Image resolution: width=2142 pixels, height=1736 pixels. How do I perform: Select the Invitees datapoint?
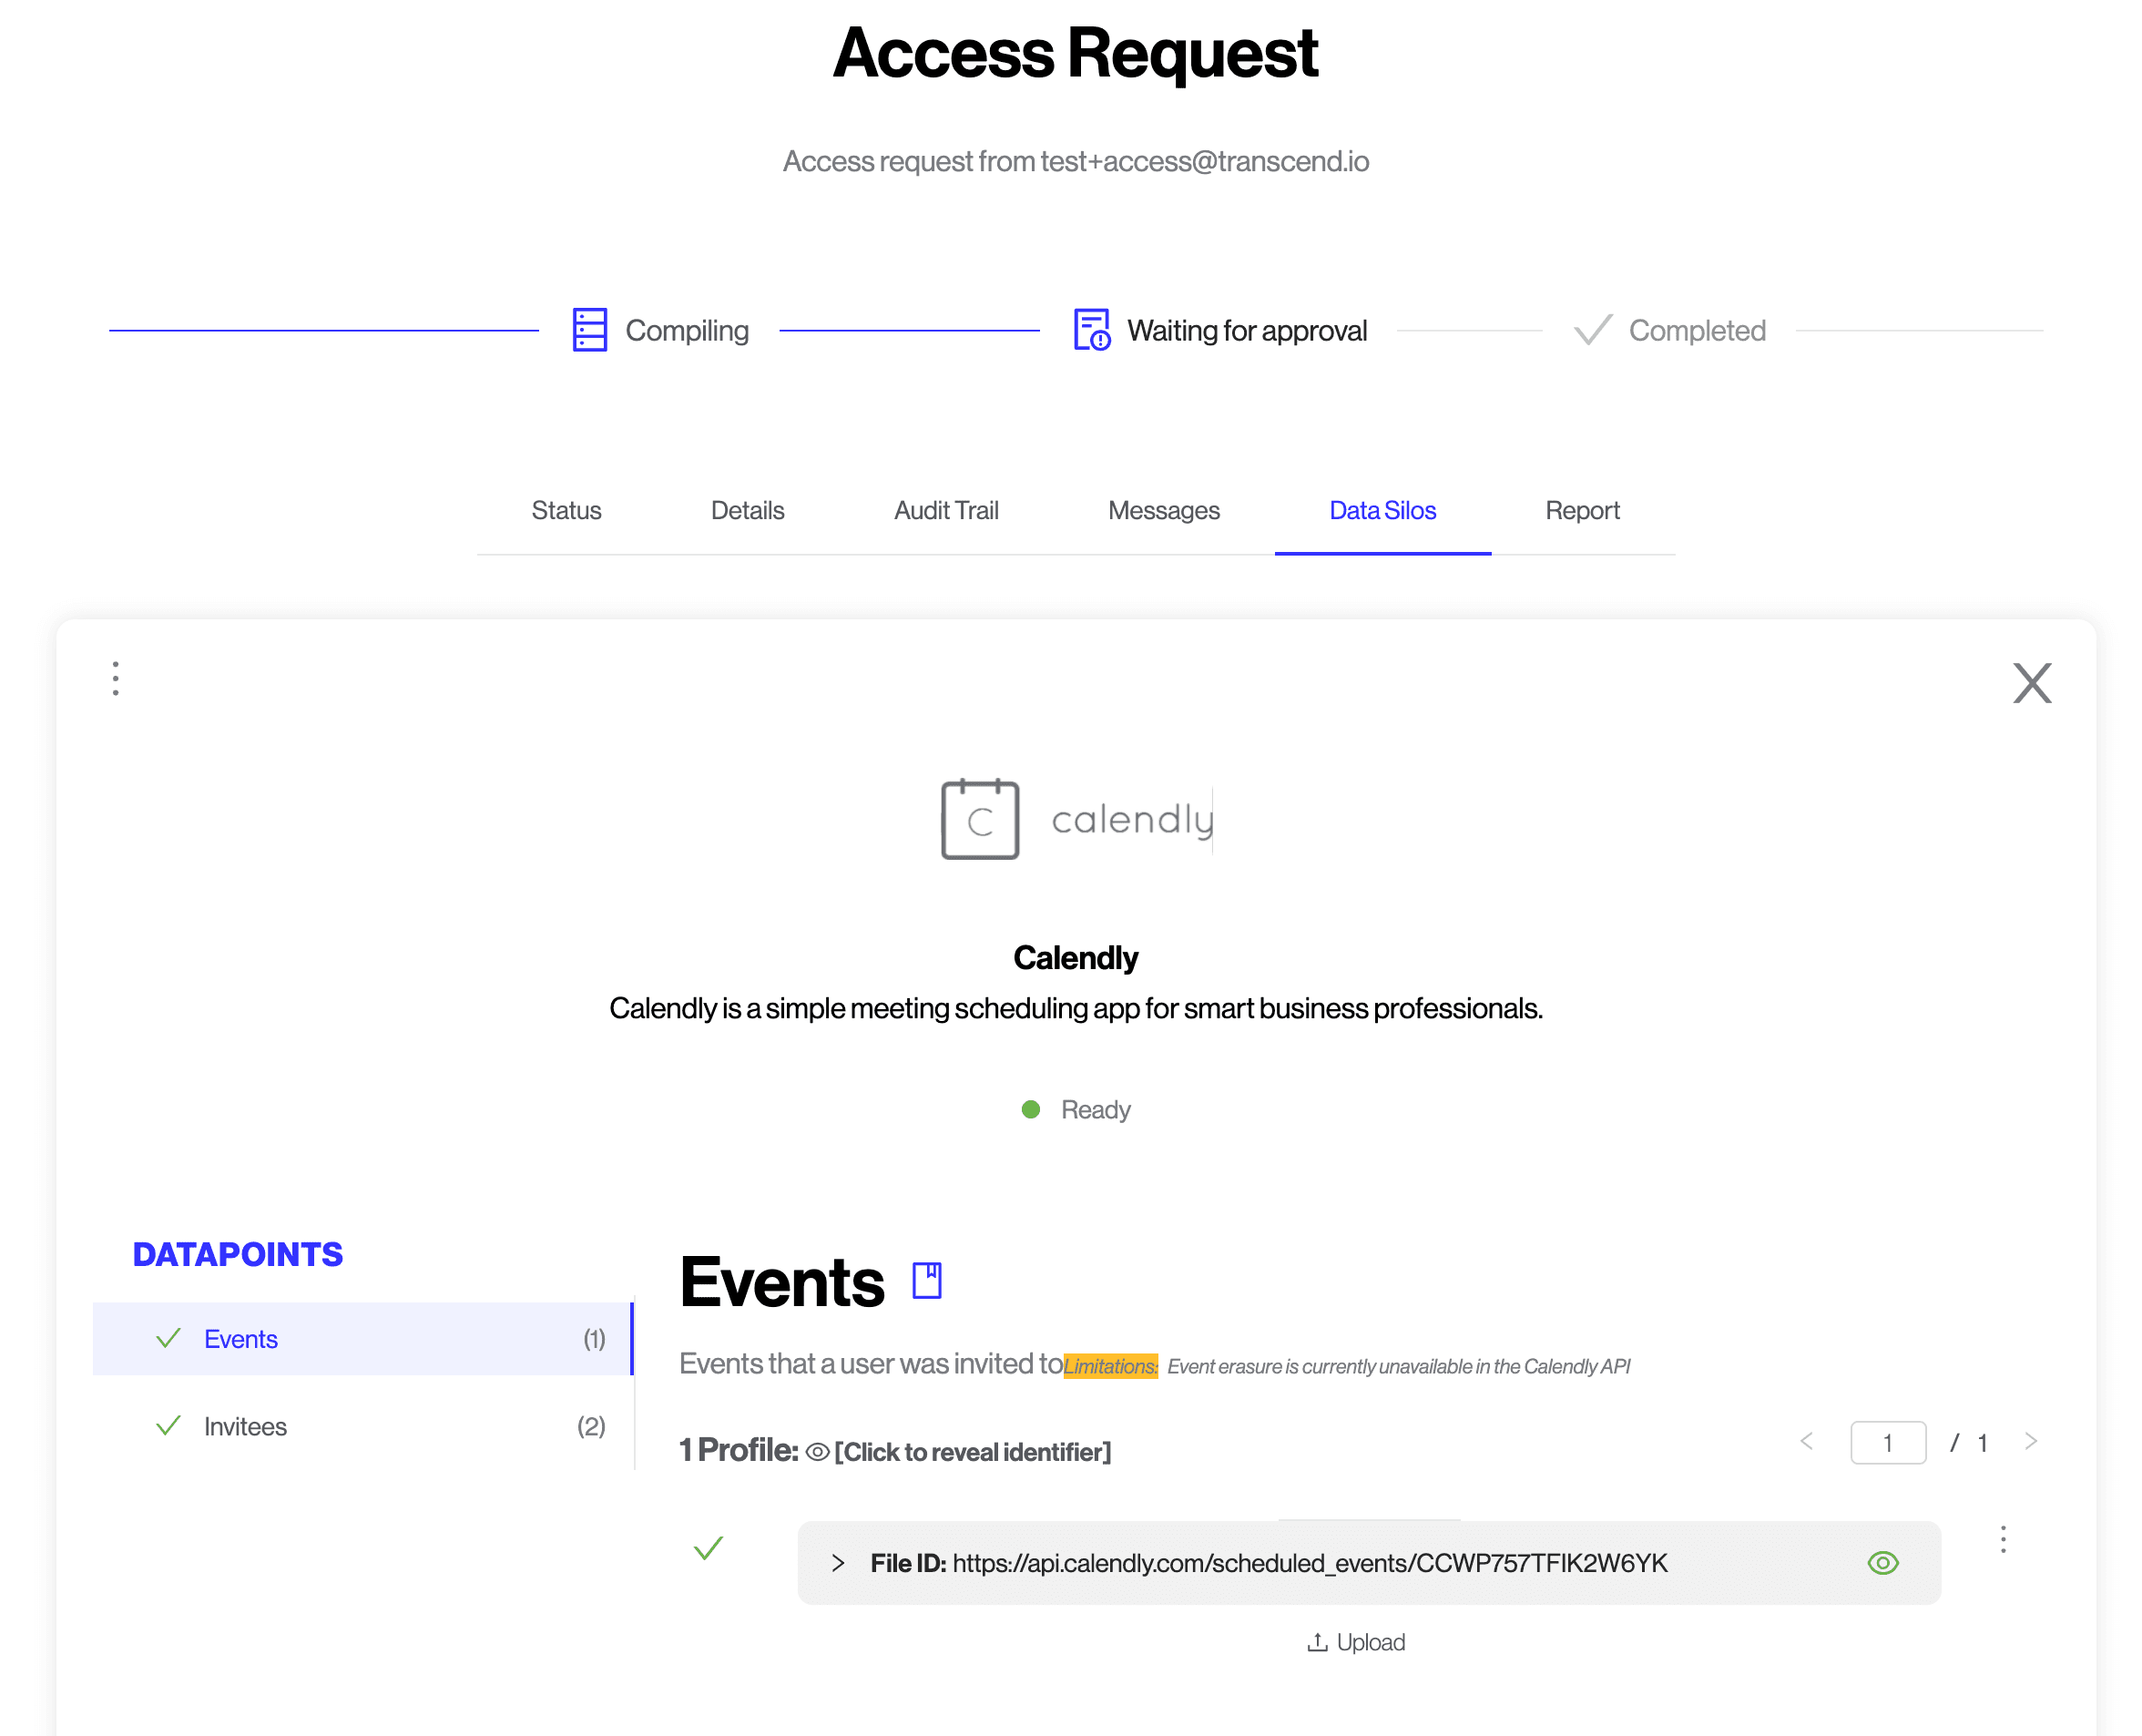click(x=362, y=1426)
